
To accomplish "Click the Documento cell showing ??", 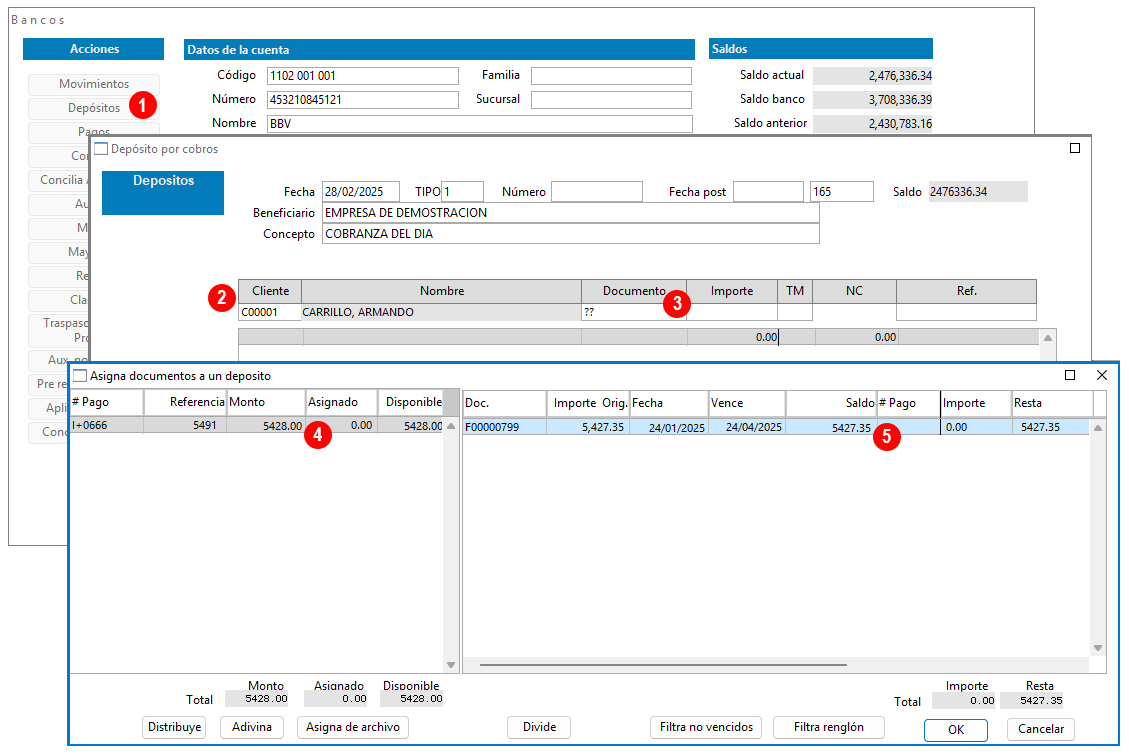I will click(634, 312).
